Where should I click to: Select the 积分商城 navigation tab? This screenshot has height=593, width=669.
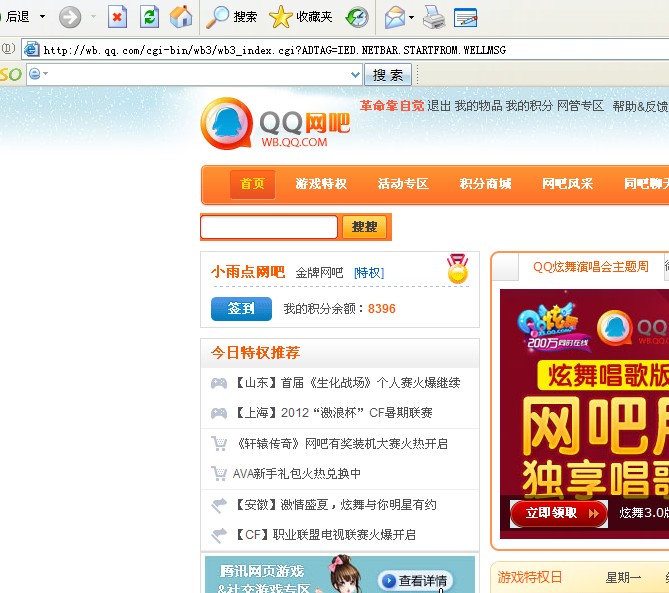tap(486, 184)
